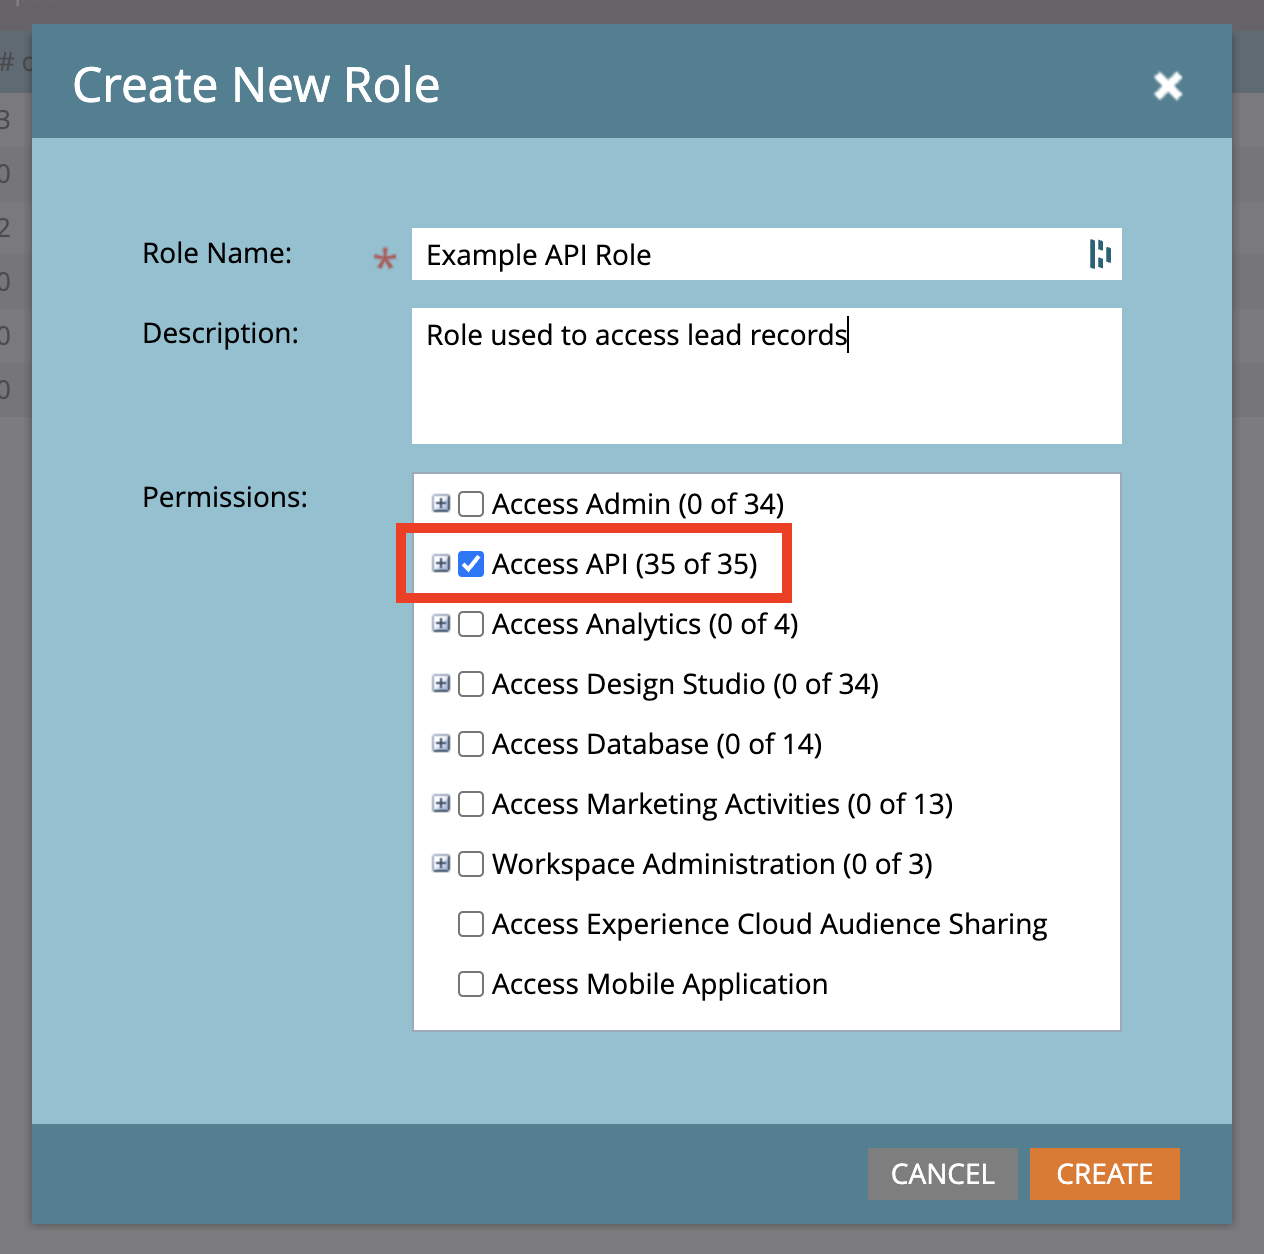Image resolution: width=1264 pixels, height=1254 pixels.
Task: Expand the Access API permission tree
Action: (x=441, y=563)
